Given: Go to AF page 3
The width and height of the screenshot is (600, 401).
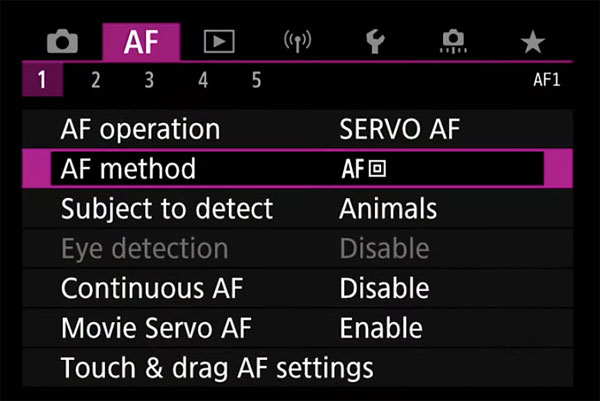Looking at the screenshot, I should pyautogui.click(x=149, y=80).
